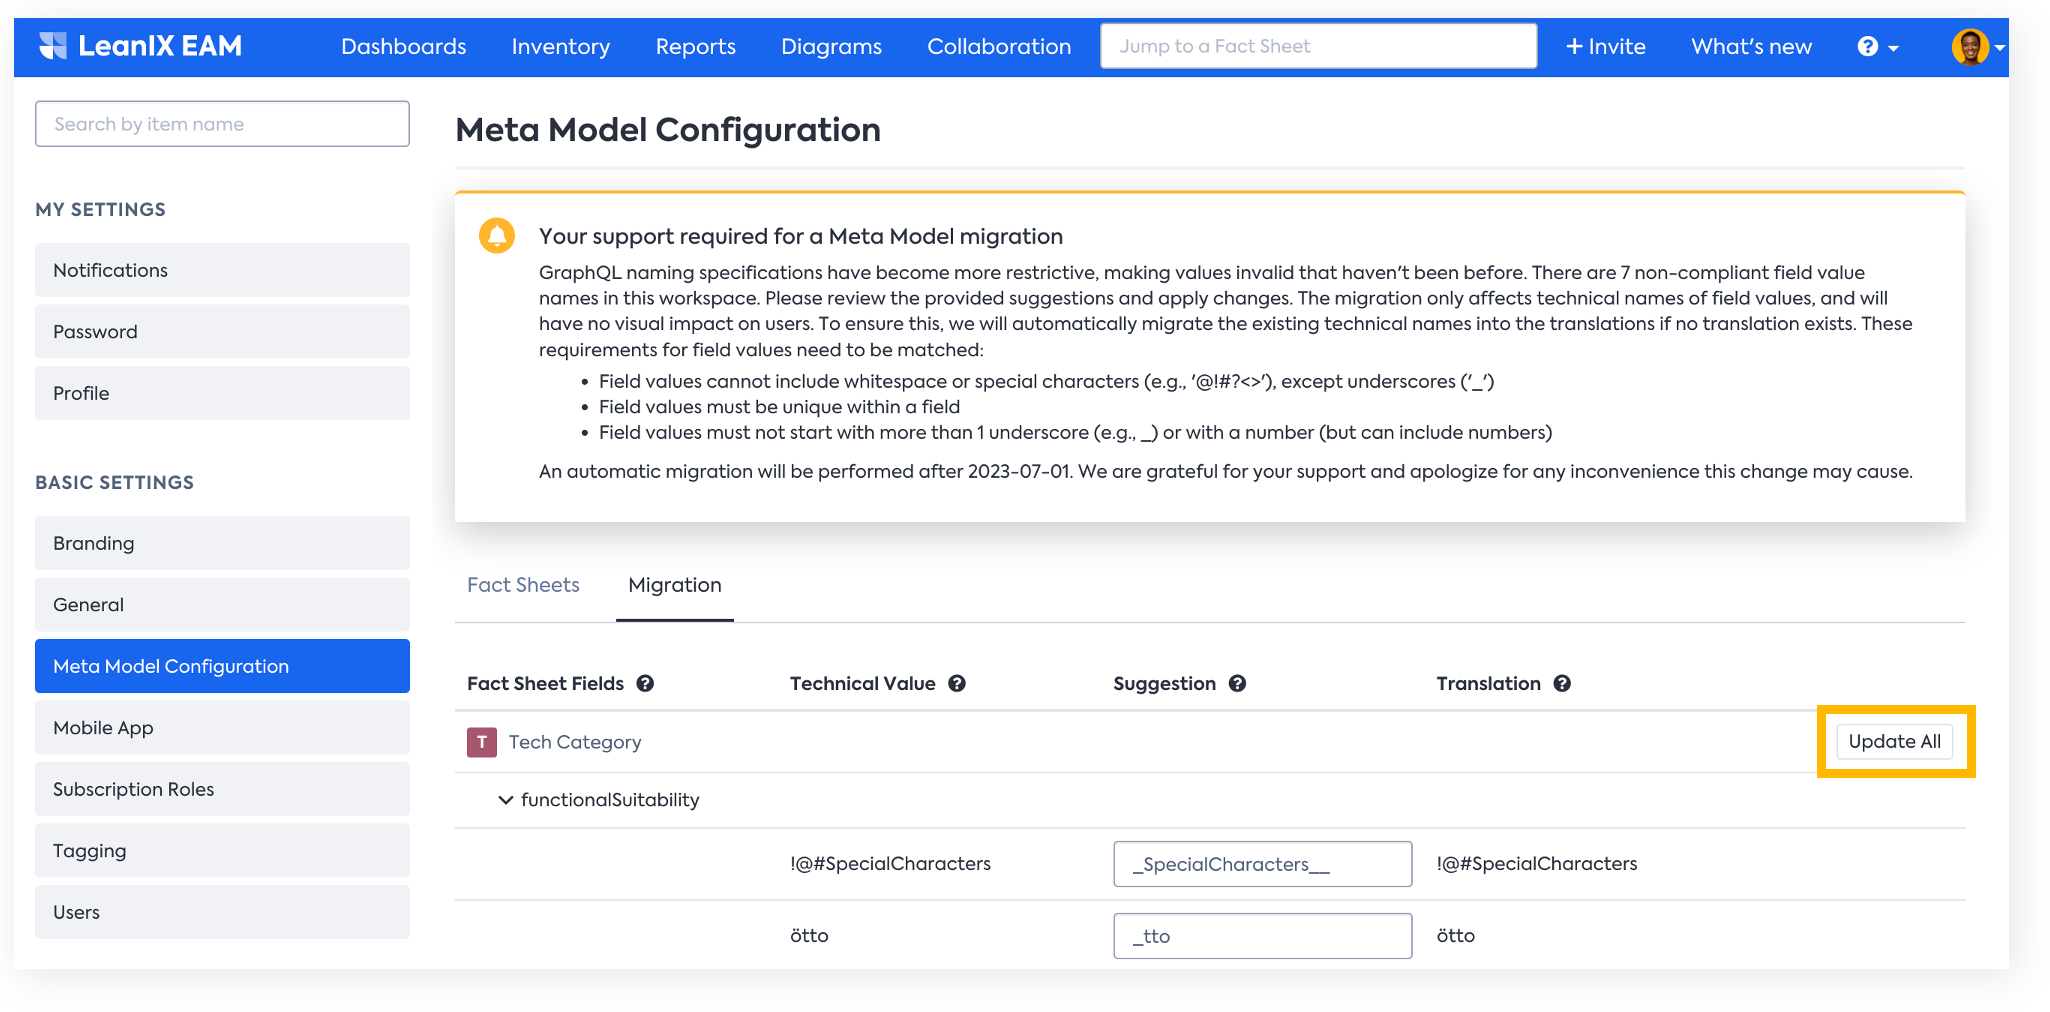This screenshot has width=2050, height=1012.
Task: Open General settings
Action: [222, 605]
